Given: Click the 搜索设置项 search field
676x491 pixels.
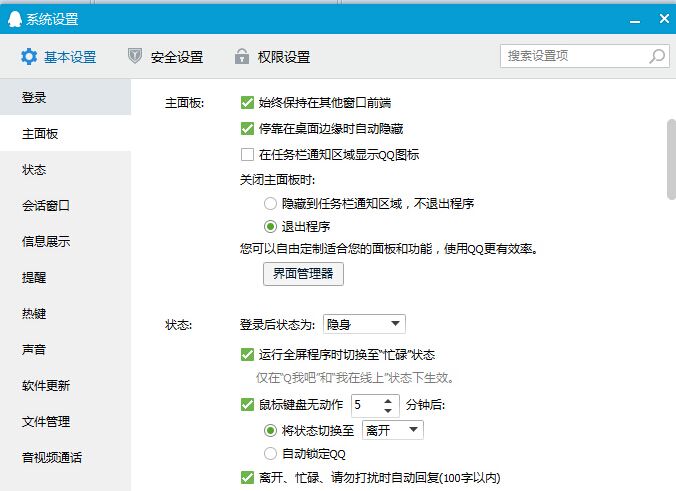Looking at the screenshot, I should [x=585, y=56].
